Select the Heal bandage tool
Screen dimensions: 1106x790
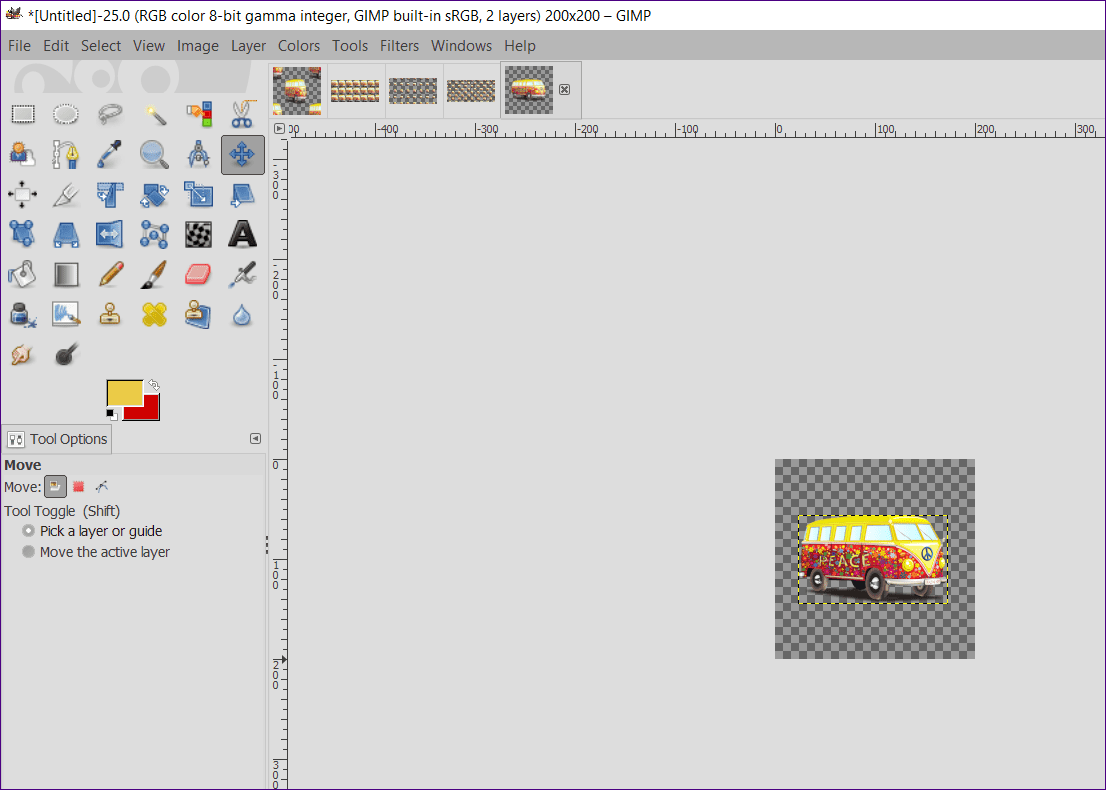154,315
